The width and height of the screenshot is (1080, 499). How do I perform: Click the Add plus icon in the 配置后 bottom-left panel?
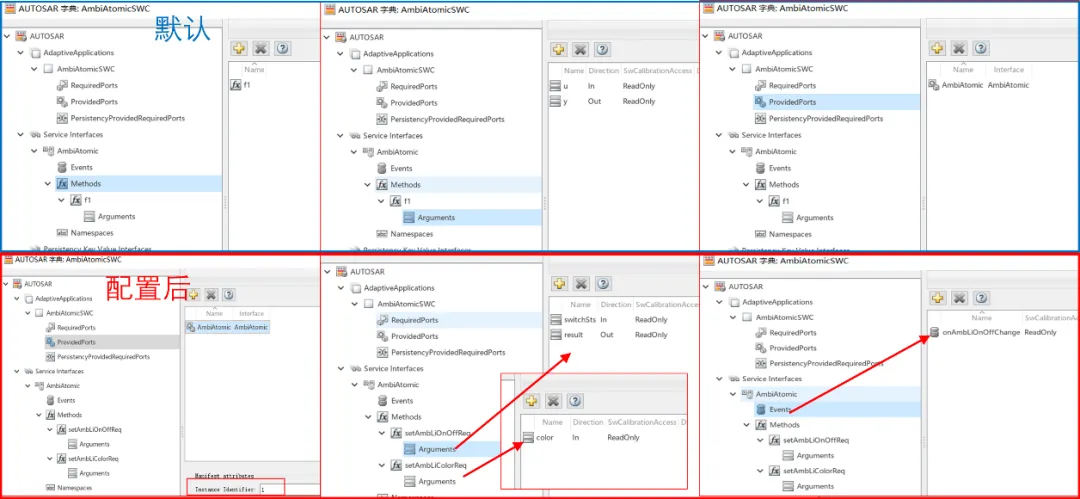tap(194, 294)
